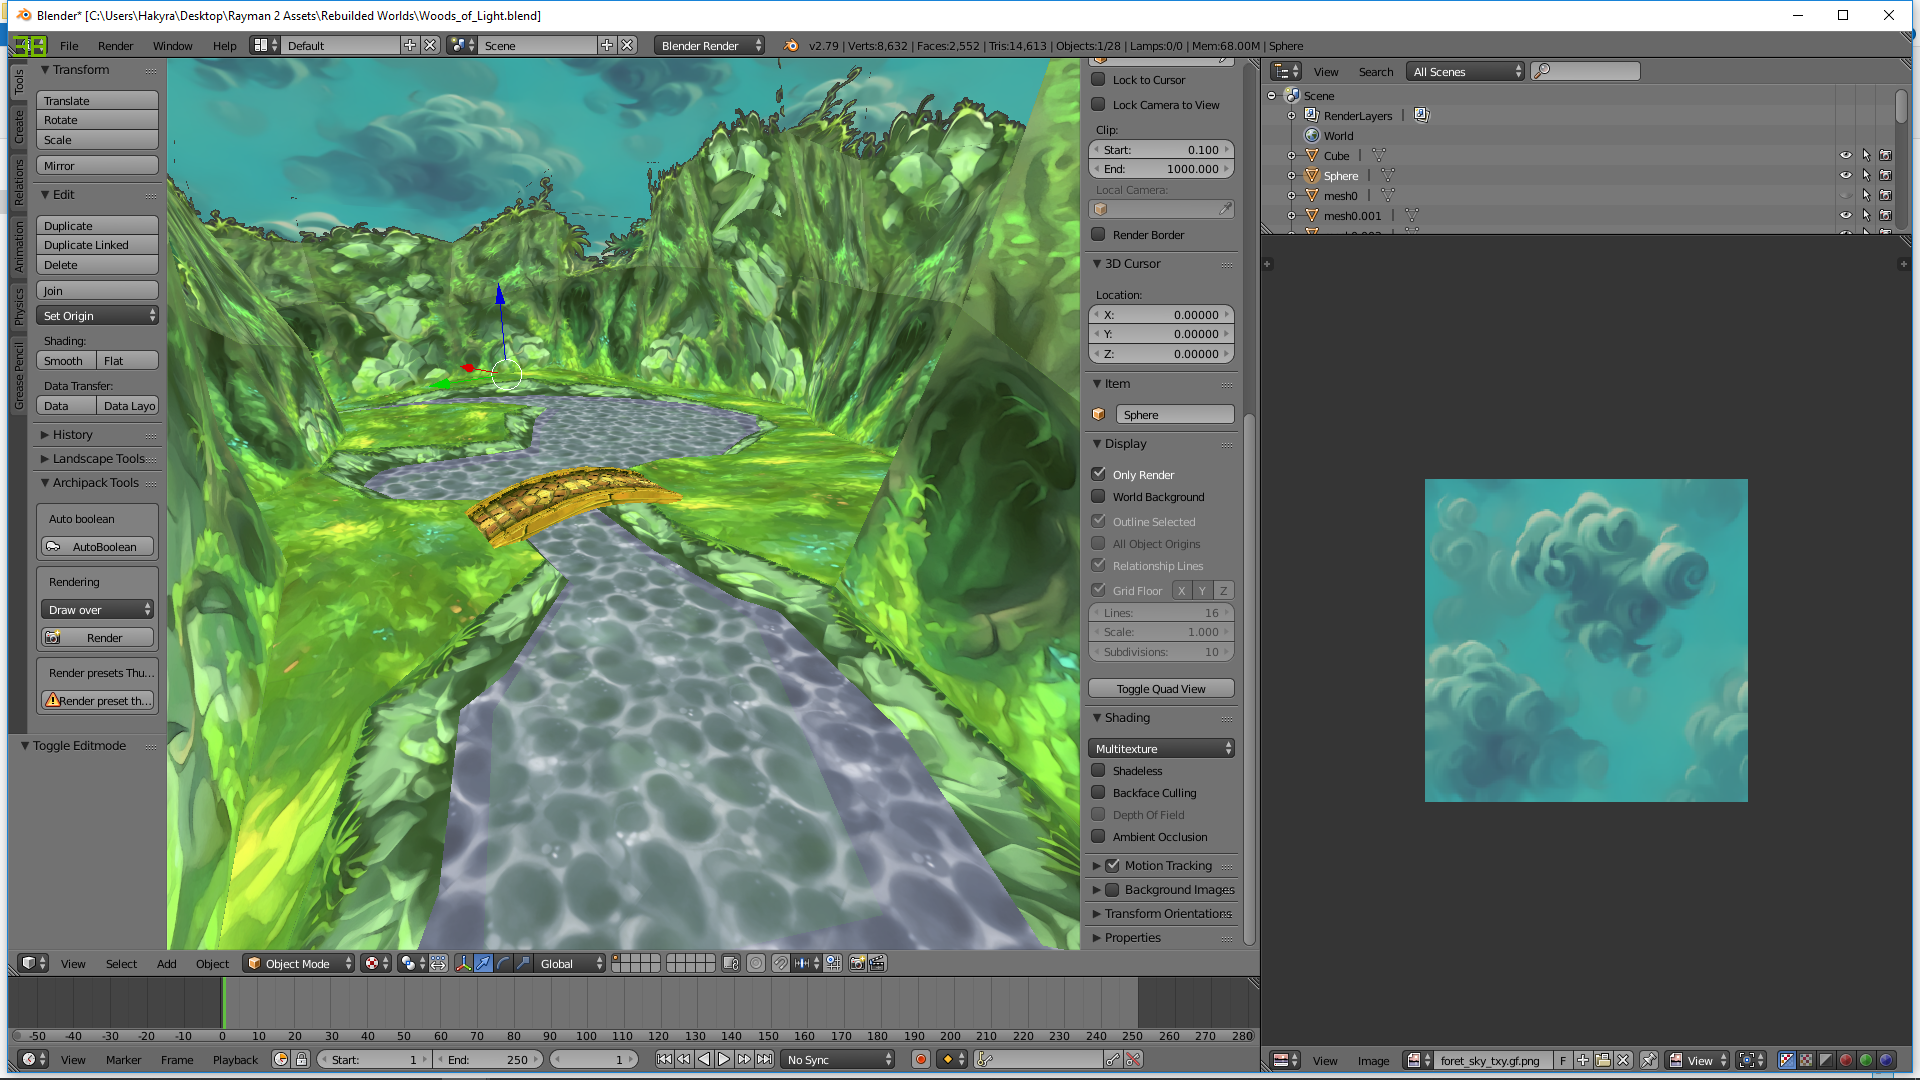Pin the image in the image editor
The height and width of the screenshot is (1080, 1920).
tap(1649, 1060)
